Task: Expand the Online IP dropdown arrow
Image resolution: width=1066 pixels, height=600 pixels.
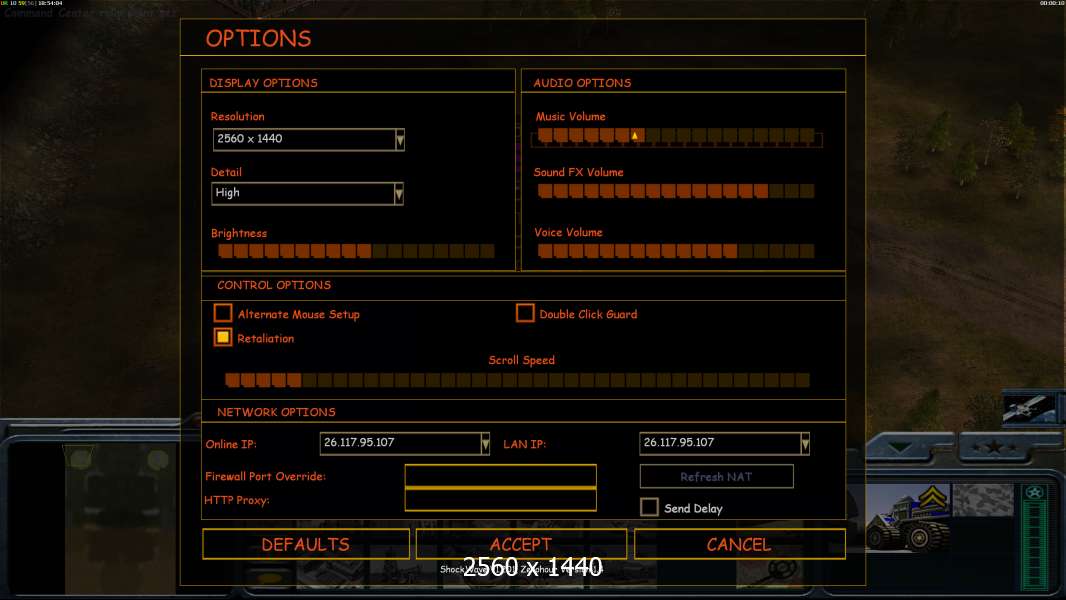Action: (485, 444)
